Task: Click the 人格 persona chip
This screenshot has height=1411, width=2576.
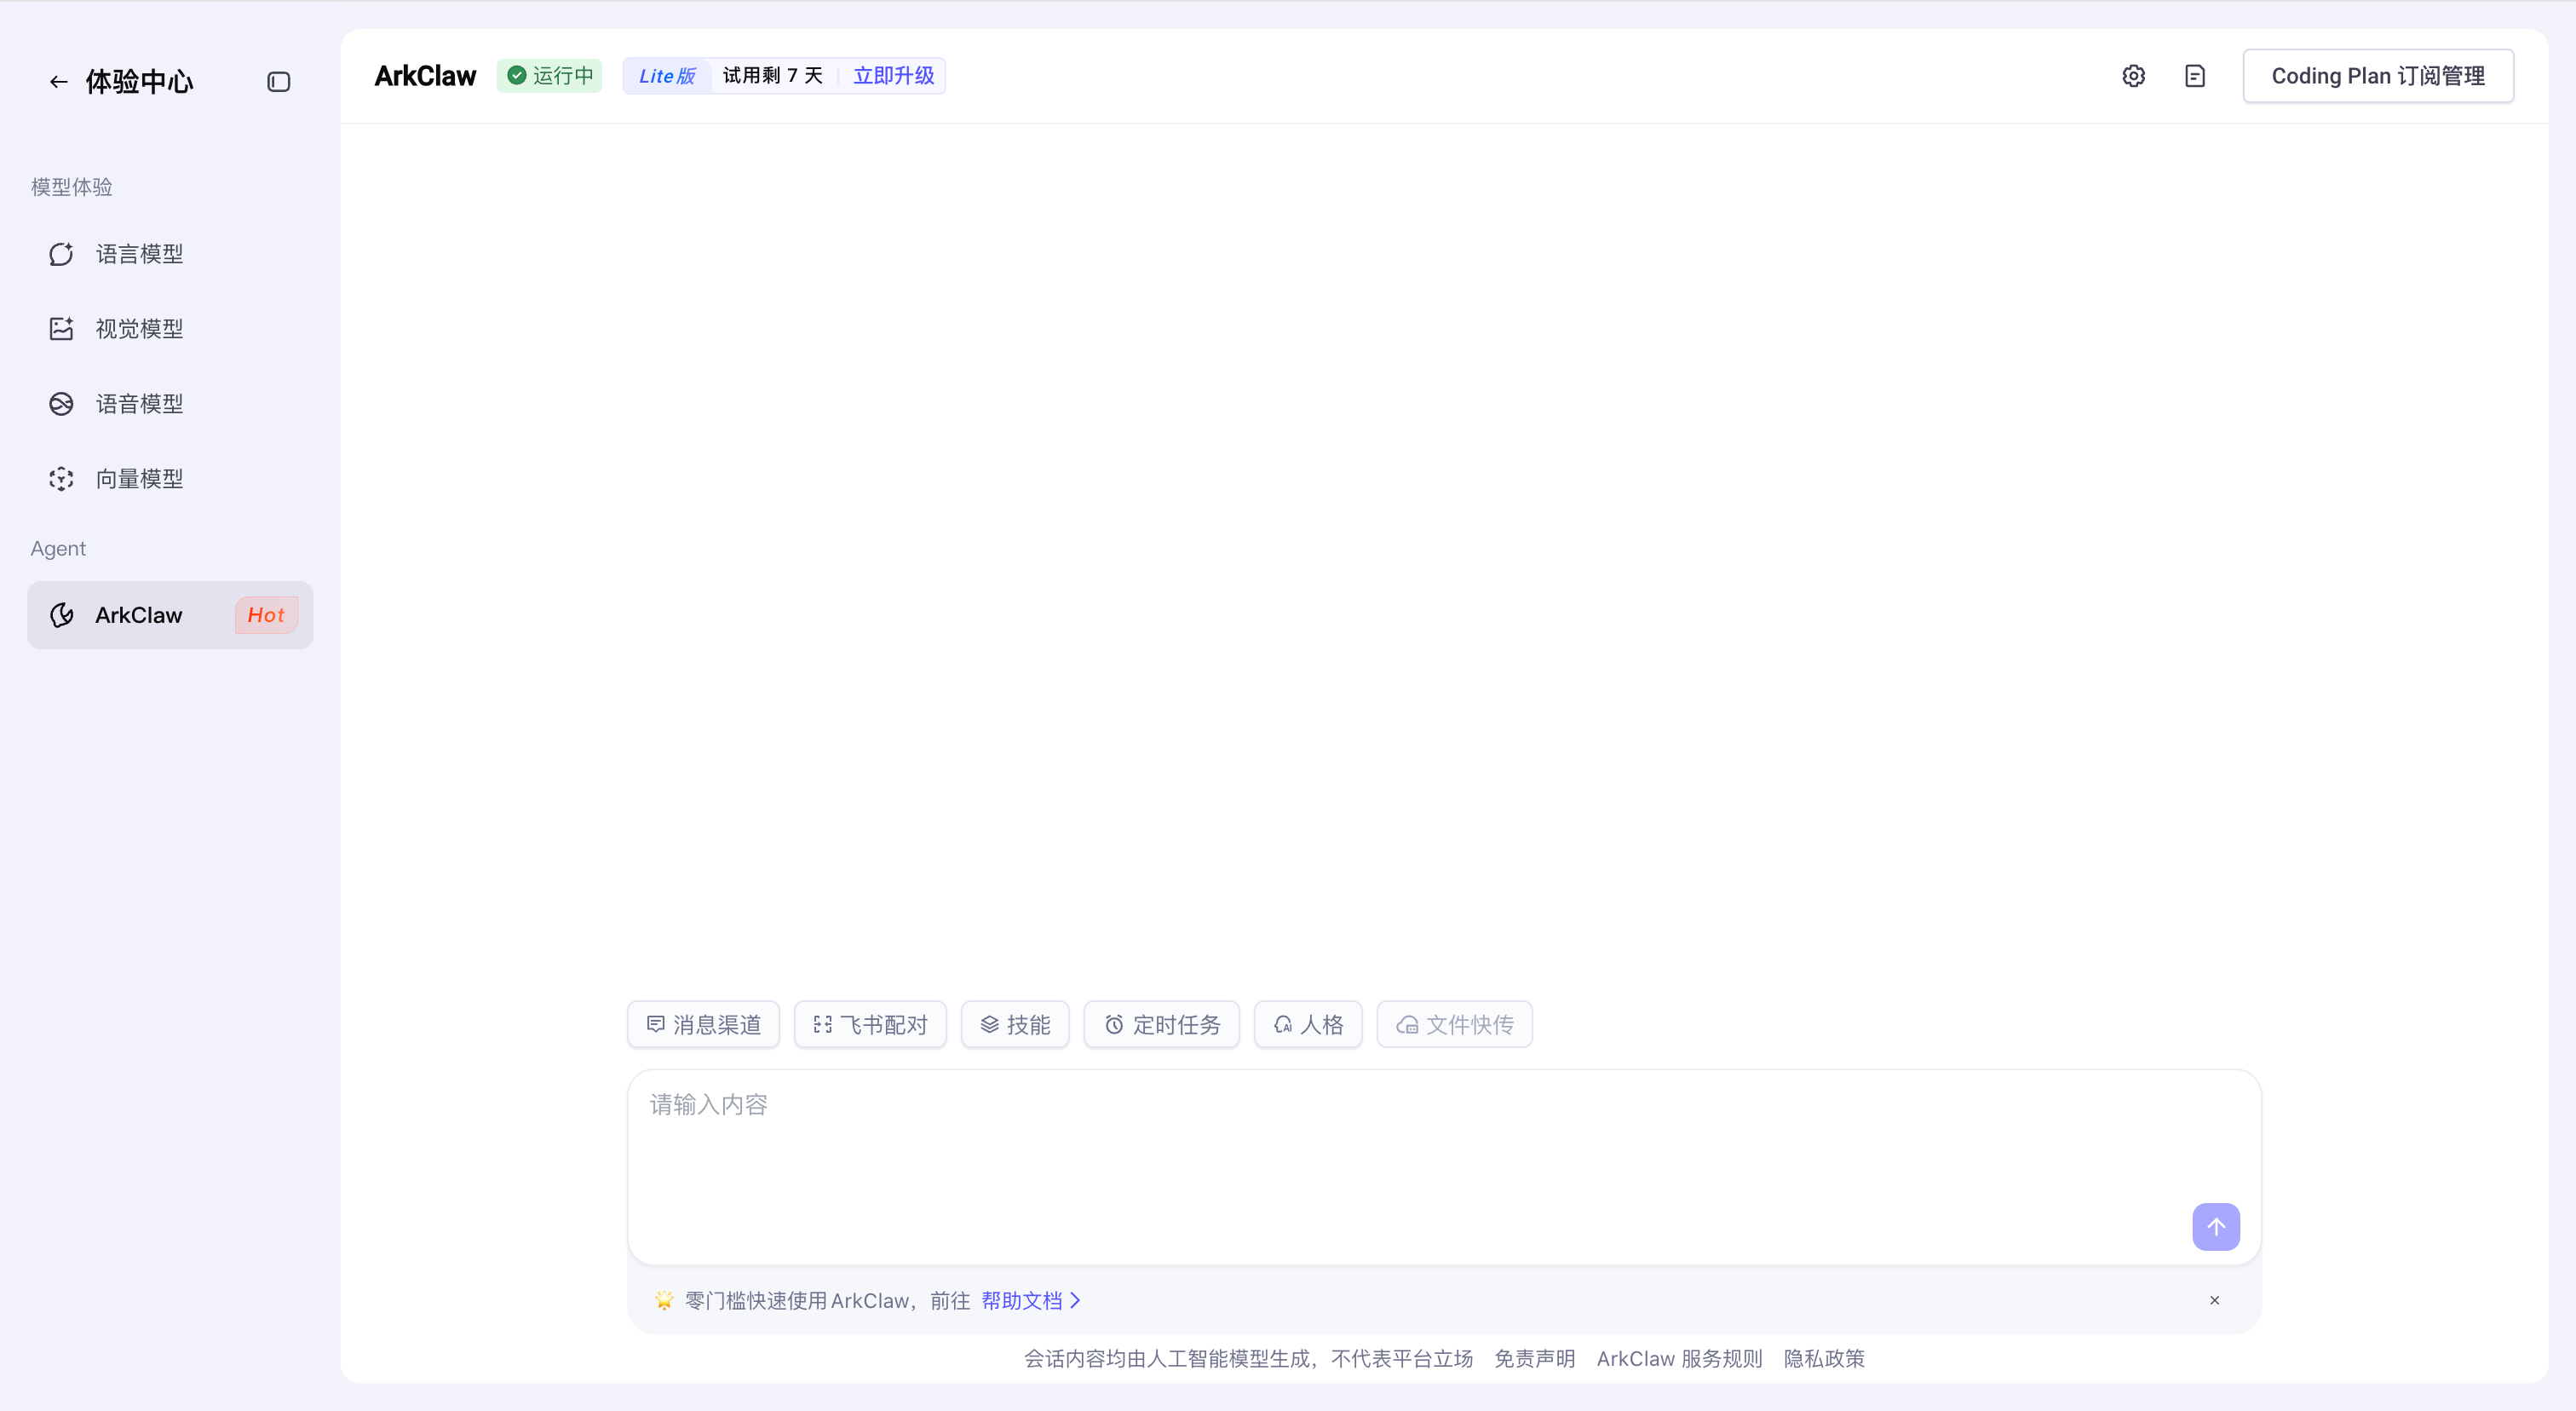Action: click(1308, 1024)
